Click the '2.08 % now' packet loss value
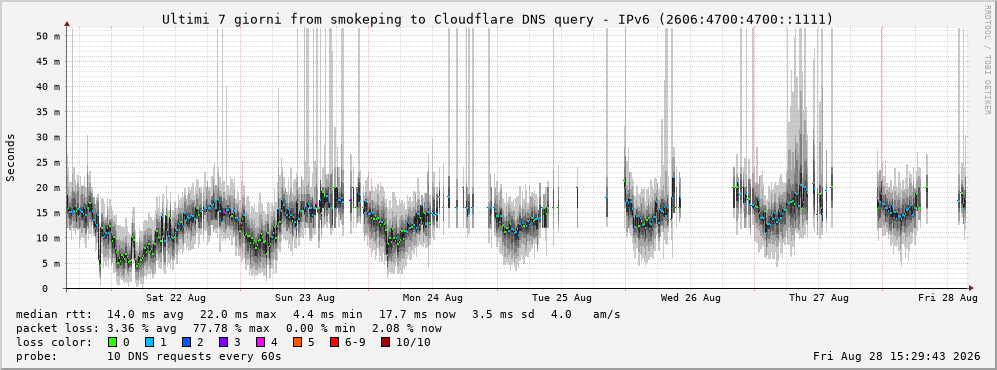Screen dimensions: 997x370 (407, 328)
